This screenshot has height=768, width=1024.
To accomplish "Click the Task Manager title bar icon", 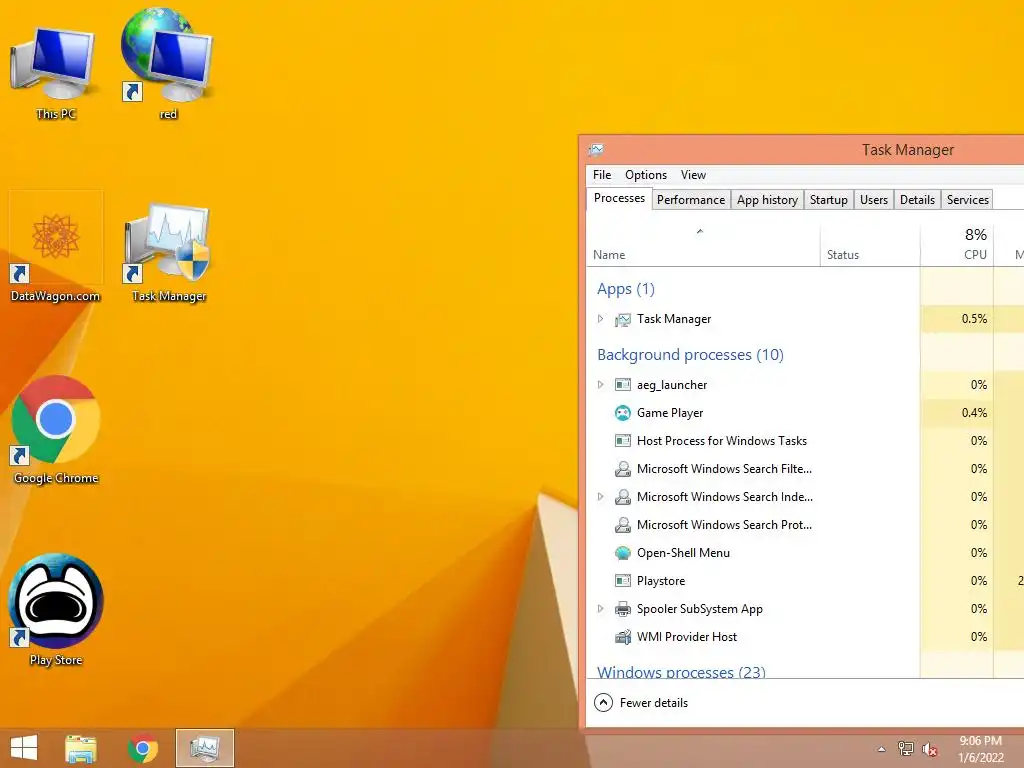I will click(596, 150).
